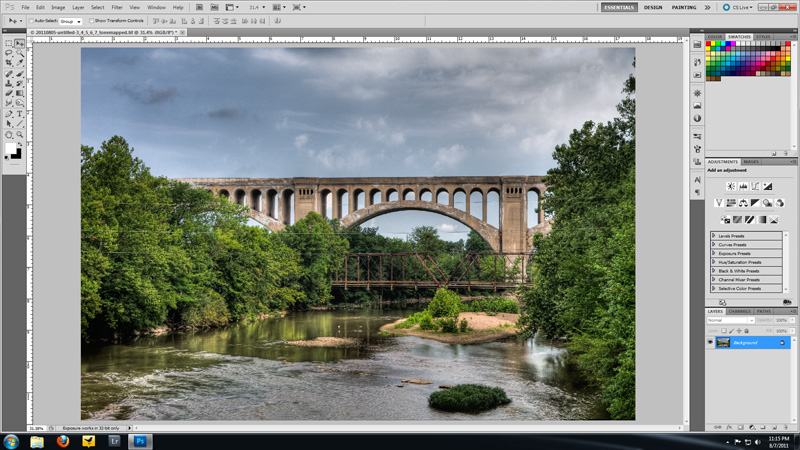Open Firefox from the Windows taskbar
This screenshot has width=800, height=450.
coord(62,441)
